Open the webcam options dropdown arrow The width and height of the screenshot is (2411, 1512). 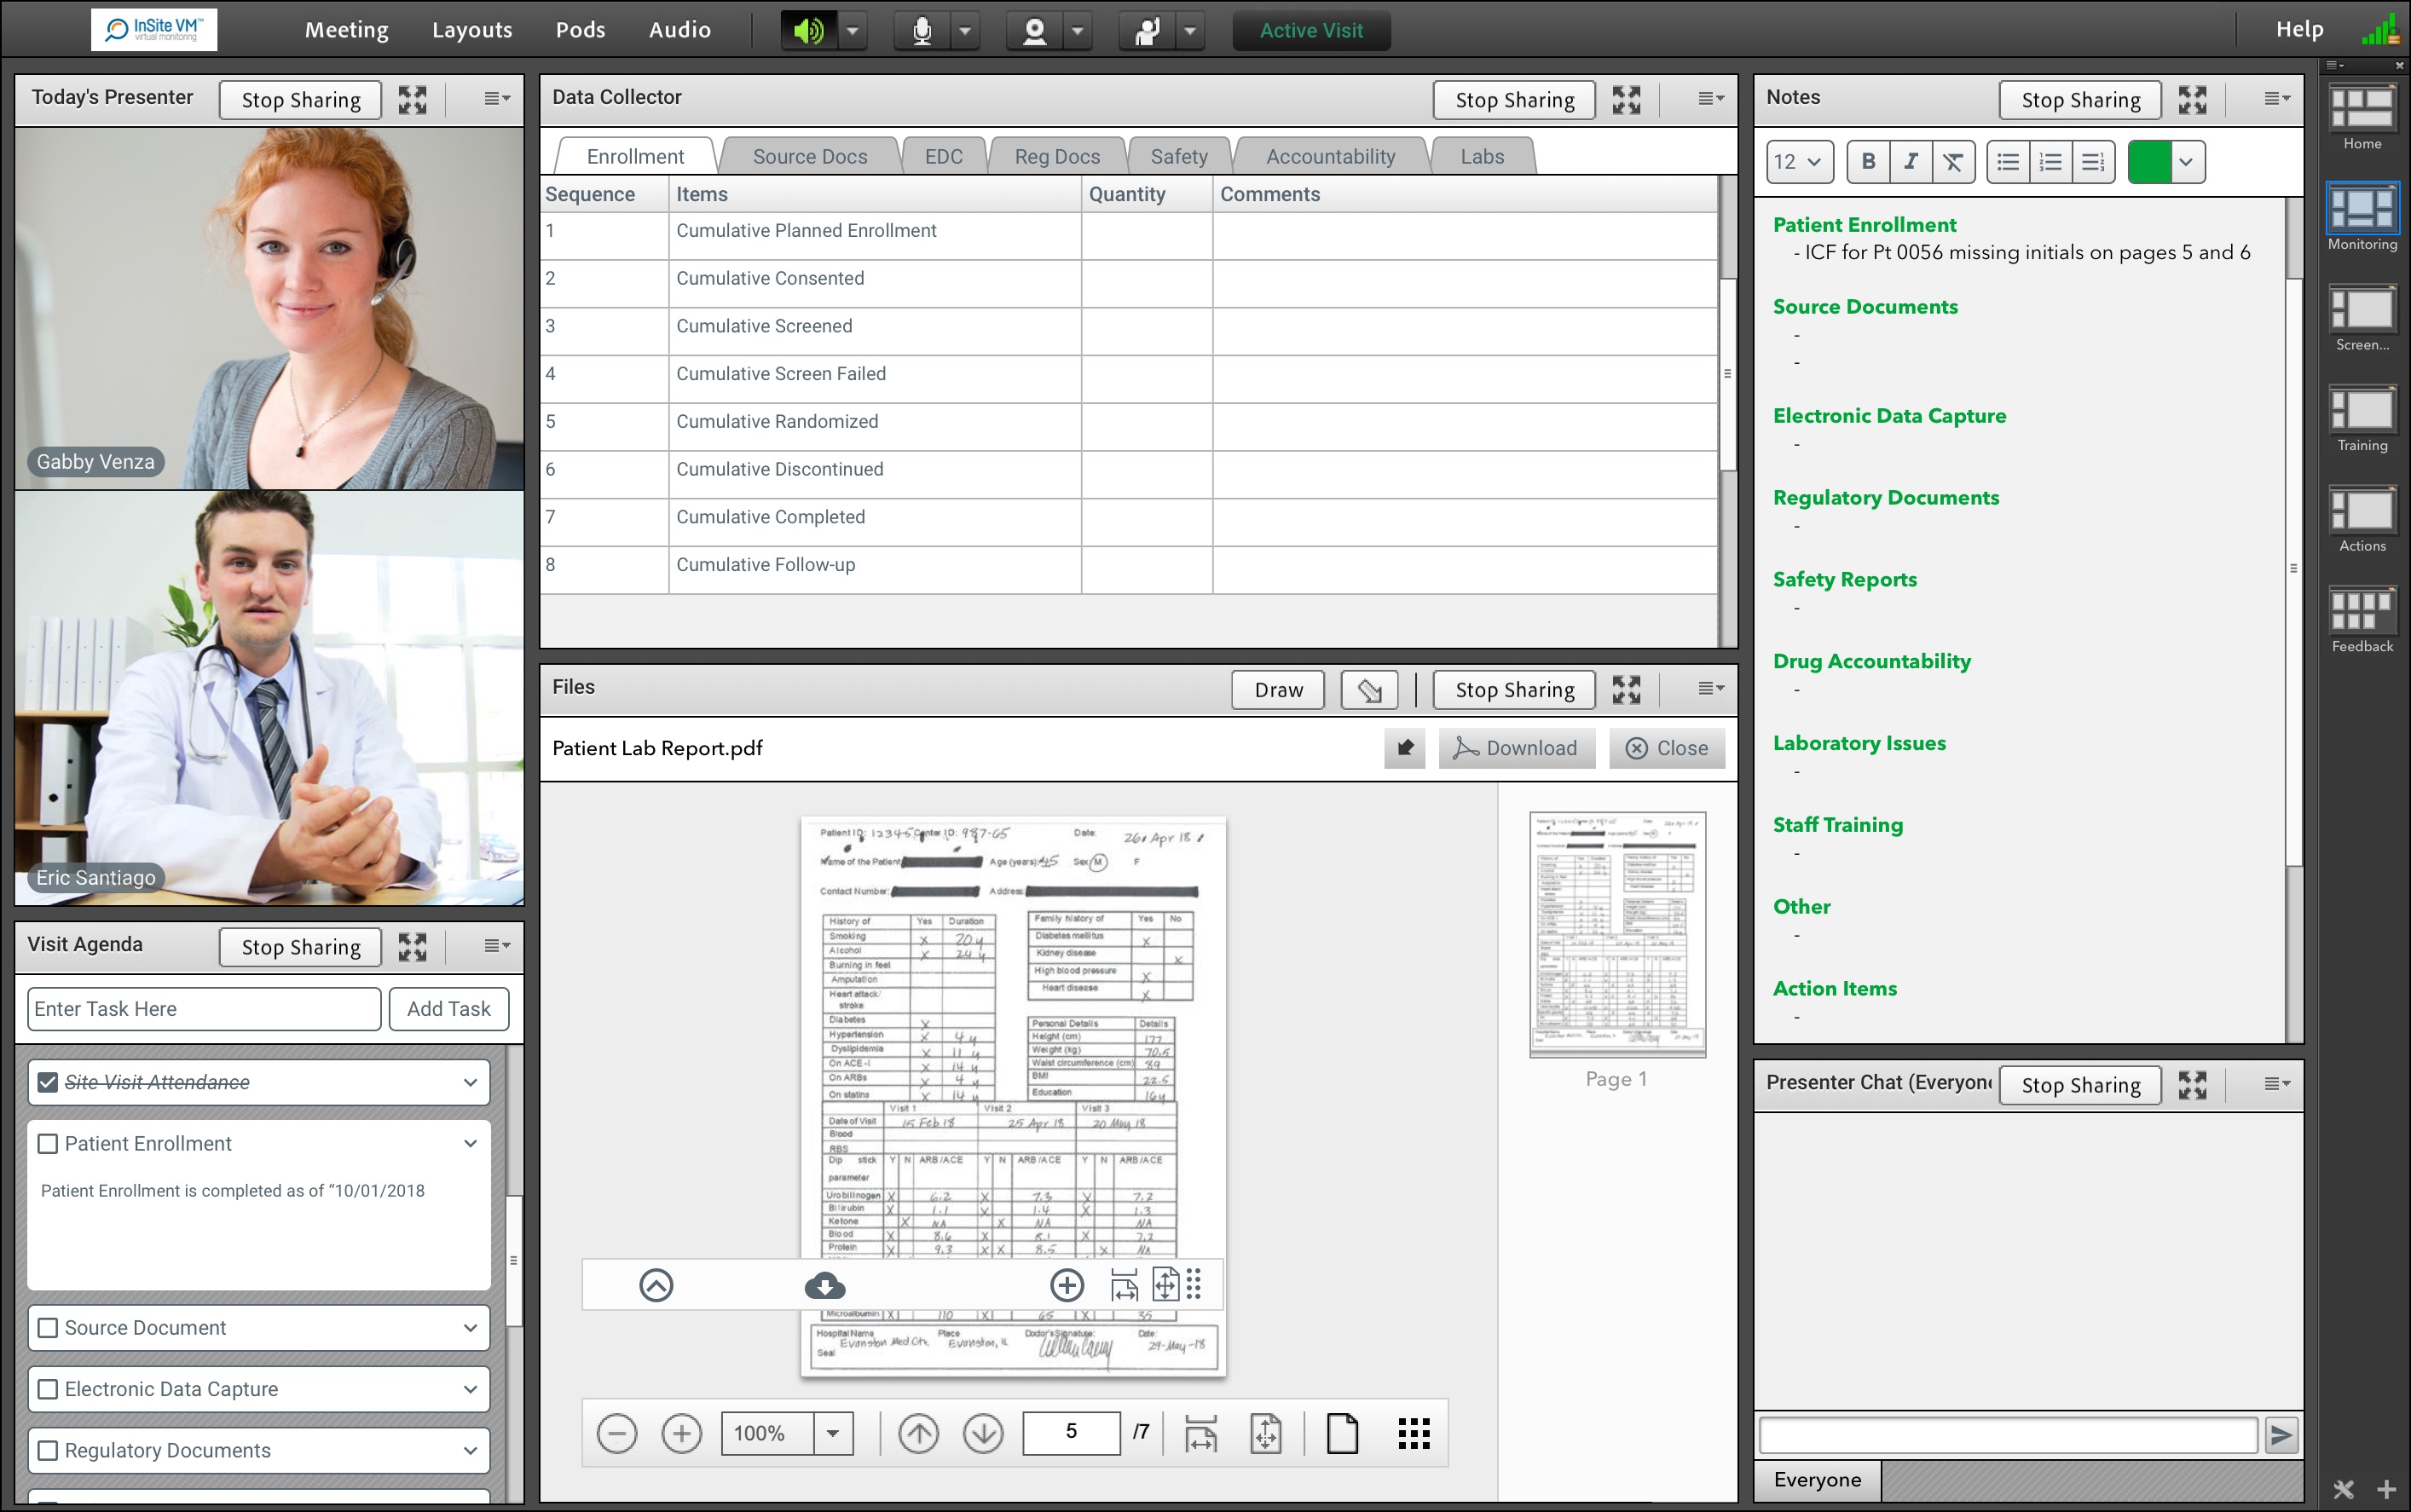point(1077,31)
